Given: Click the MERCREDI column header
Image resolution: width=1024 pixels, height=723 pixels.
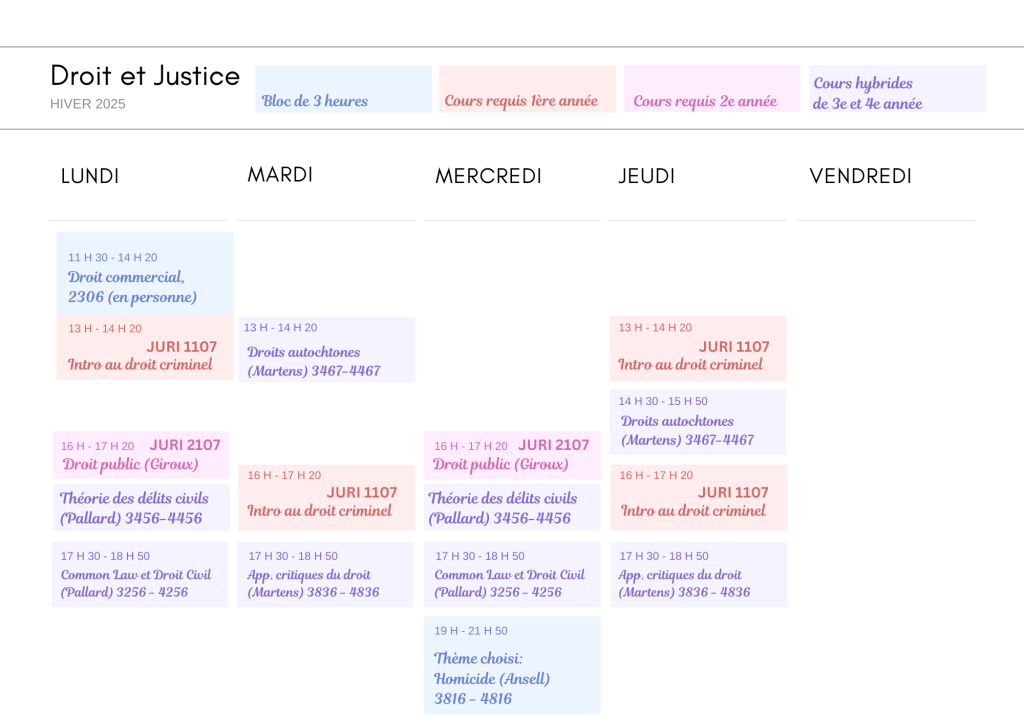Looking at the screenshot, I should point(488,176).
